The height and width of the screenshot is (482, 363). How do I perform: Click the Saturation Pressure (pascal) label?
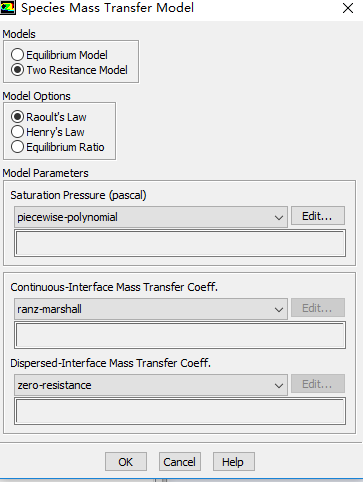[x=78, y=195]
